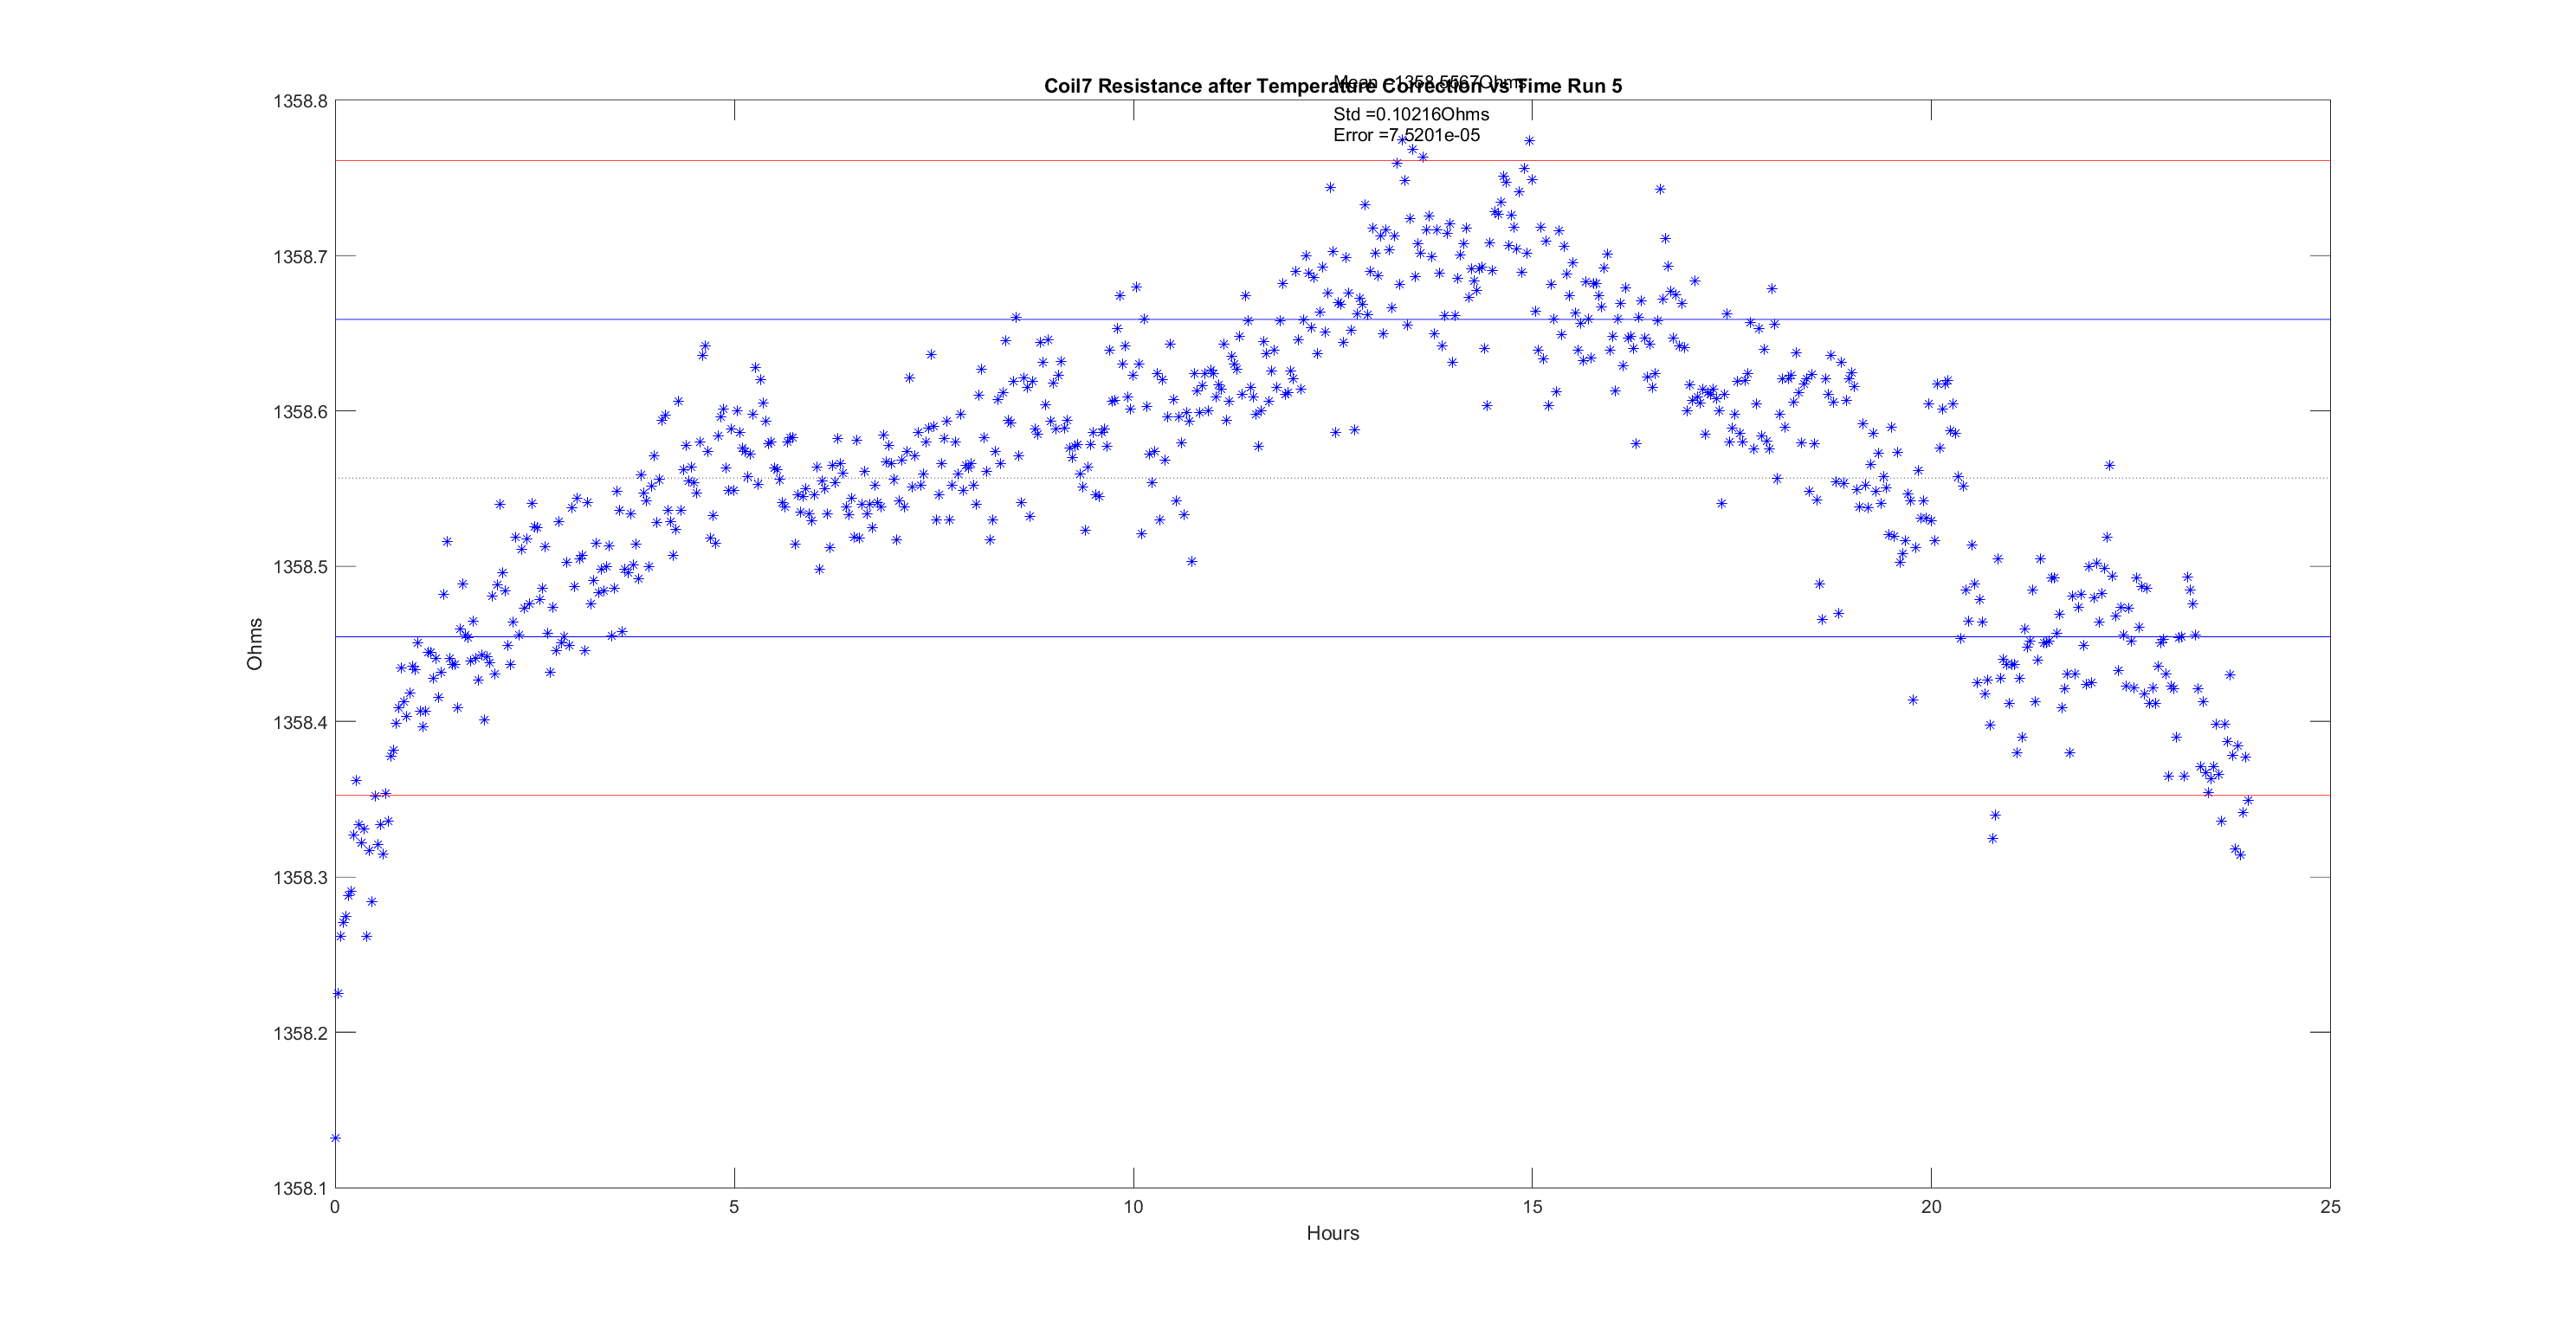Viewport: 2576px width, 1335px height.
Task: Click the x-axis tick label 25
Action: click(2330, 1207)
